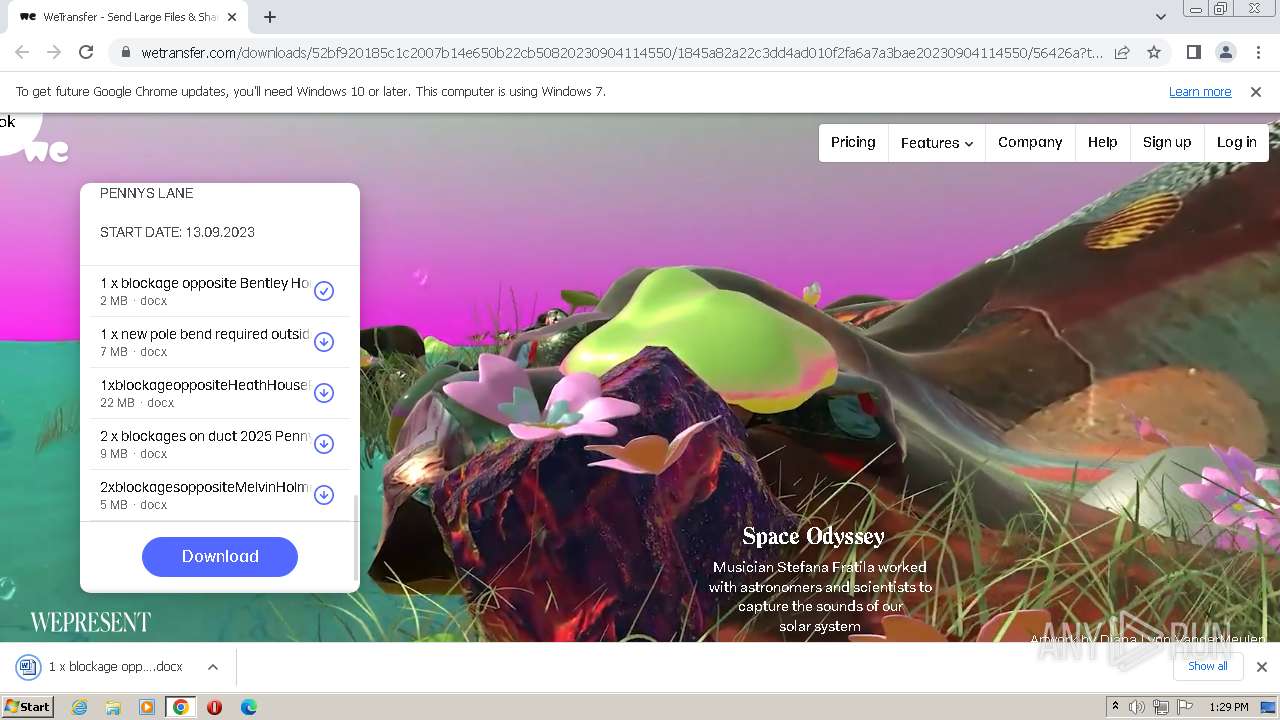Select '1 x new pole bend required outsid' file name
Screen dimensions: 1280x720
pos(205,334)
